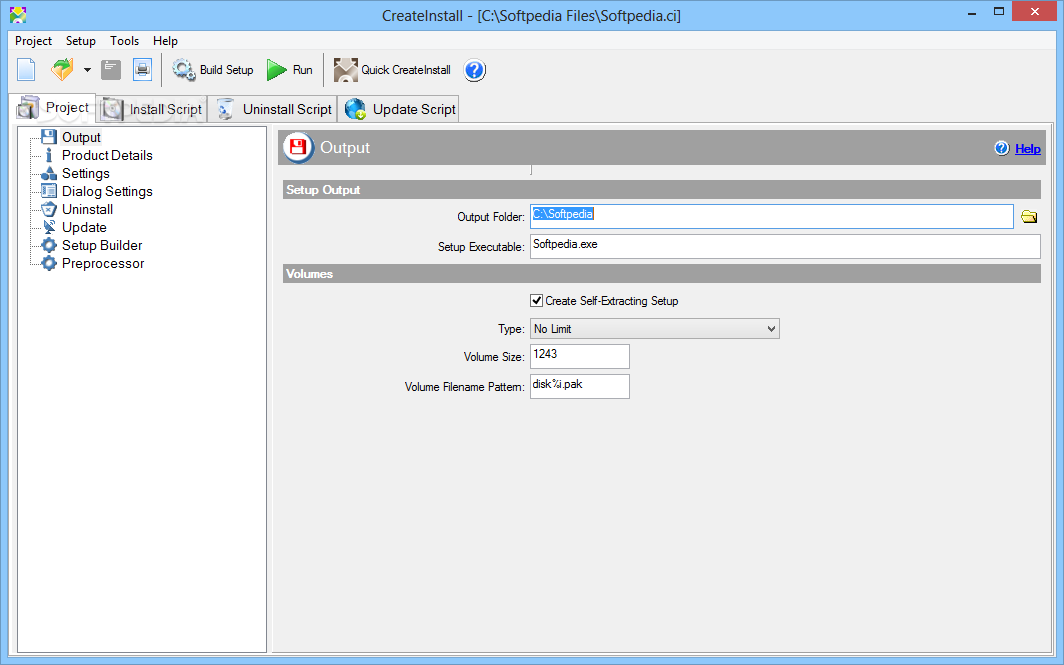Select Settings in the project tree
Viewport: 1064px width, 665px height.
86,174
